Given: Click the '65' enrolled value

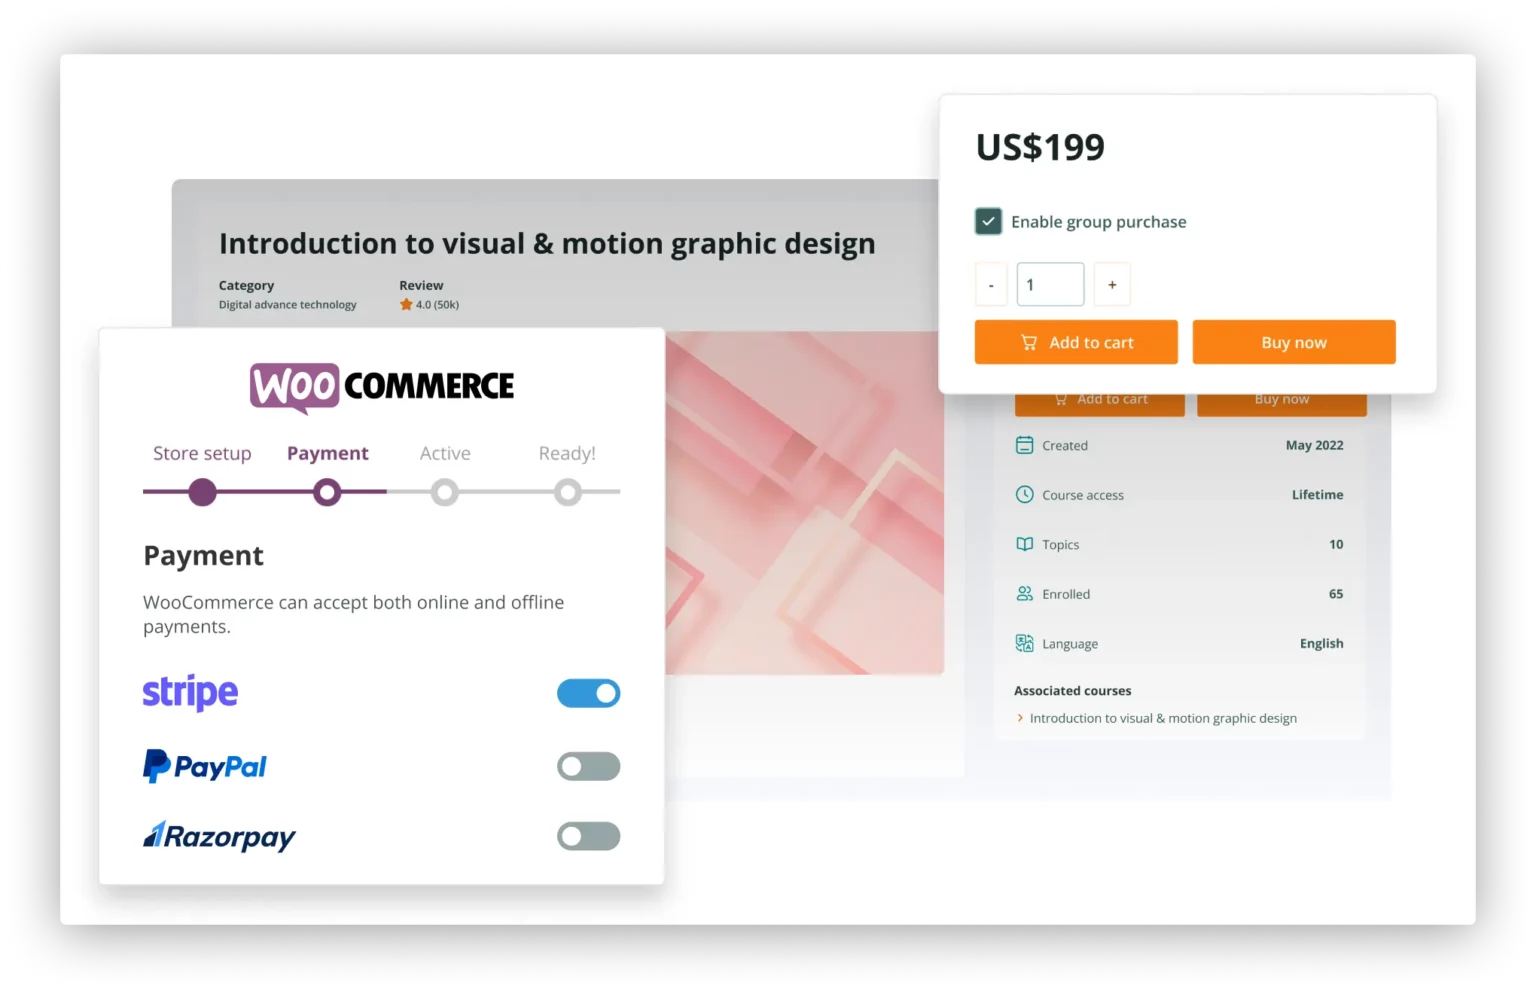Looking at the screenshot, I should click(x=1336, y=593).
